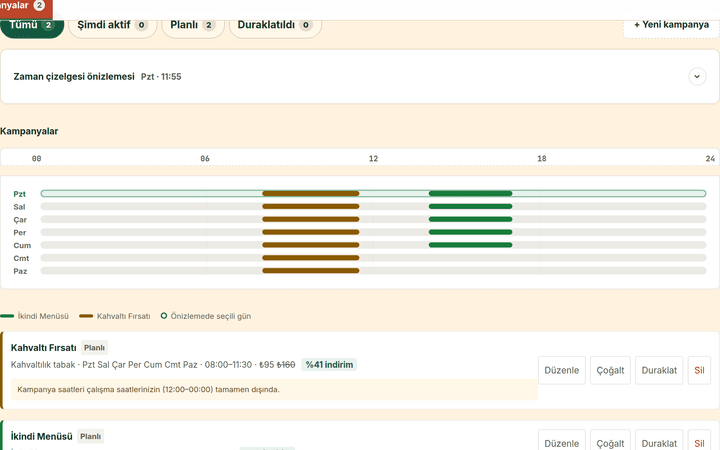Delete İkindi Menüsü with Sil
Image resolution: width=720 pixels, height=450 pixels.
pyautogui.click(x=699, y=440)
